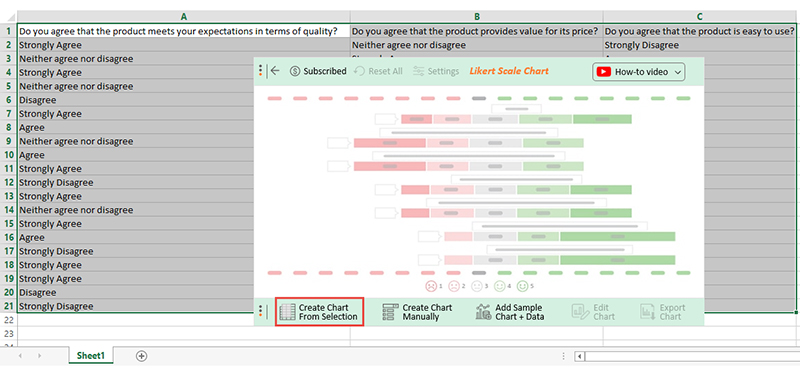This screenshot has height=376, width=800.
Task: Click top panel drag handle dots
Action: tap(261, 70)
